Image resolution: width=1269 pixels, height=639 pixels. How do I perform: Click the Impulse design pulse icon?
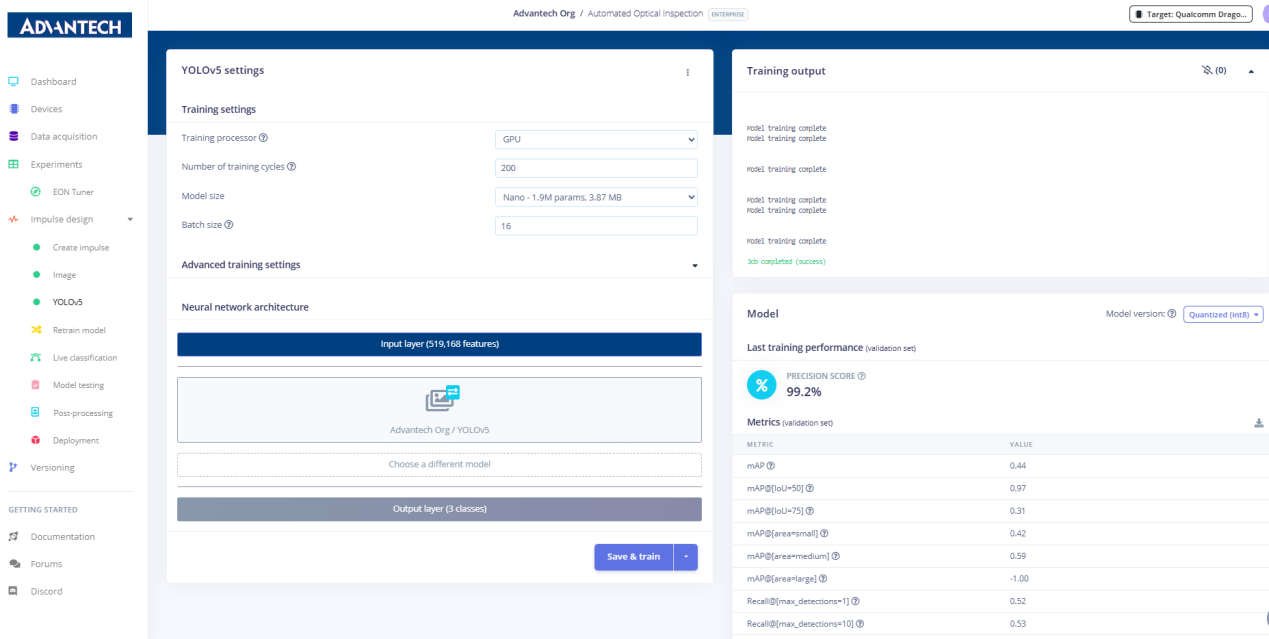point(13,219)
